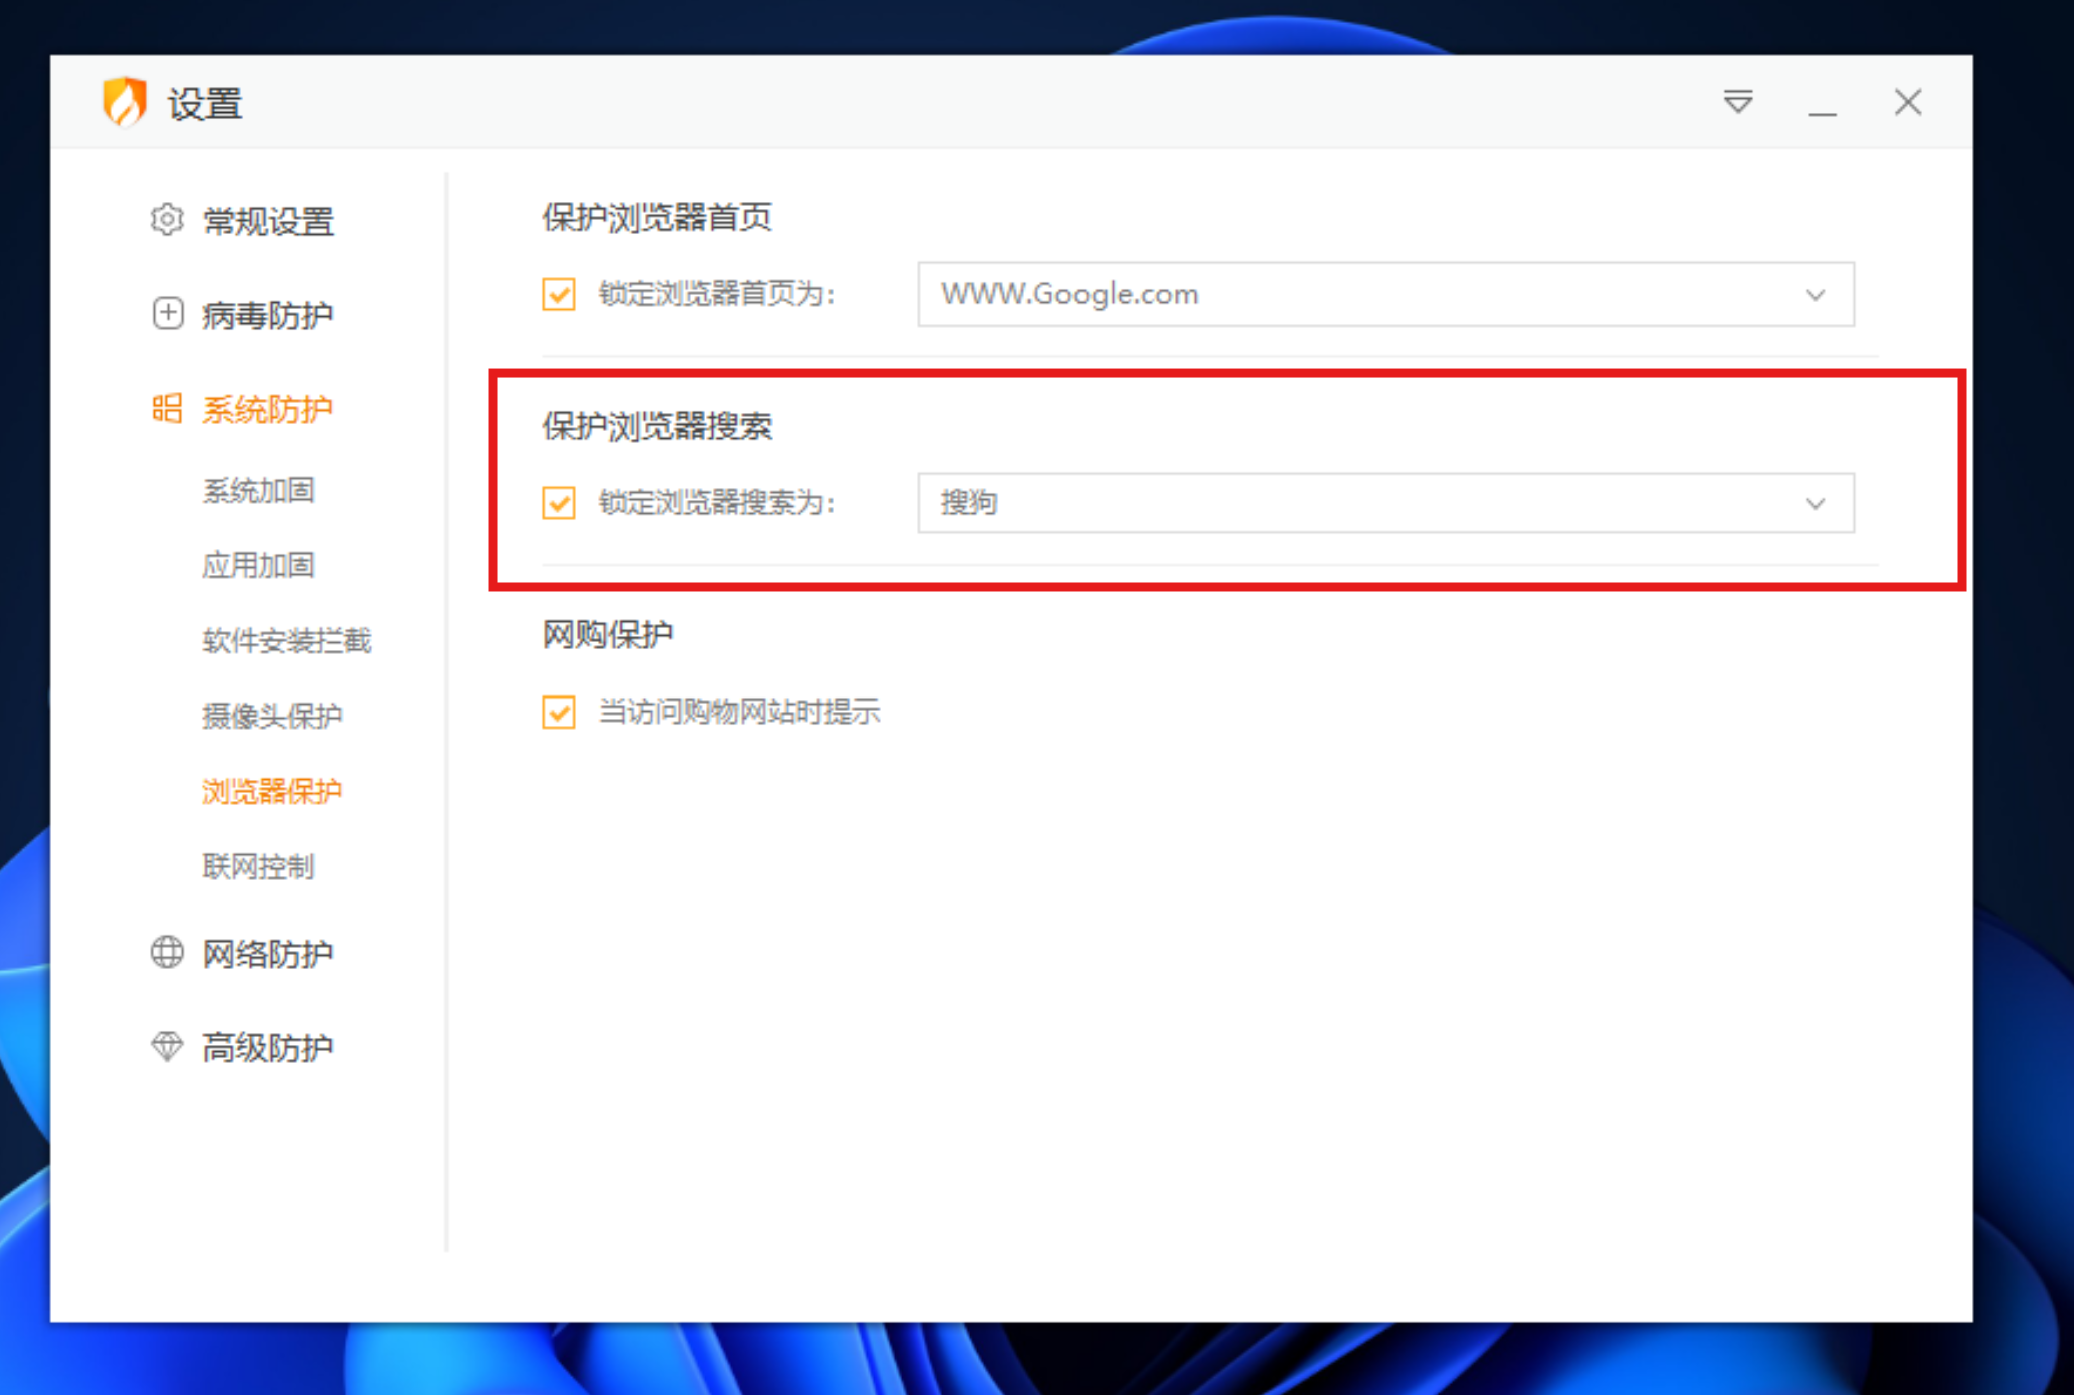
Task: Click the gear icon beside 常规设置
Action: pyautogui.click(x=167, y=219)
